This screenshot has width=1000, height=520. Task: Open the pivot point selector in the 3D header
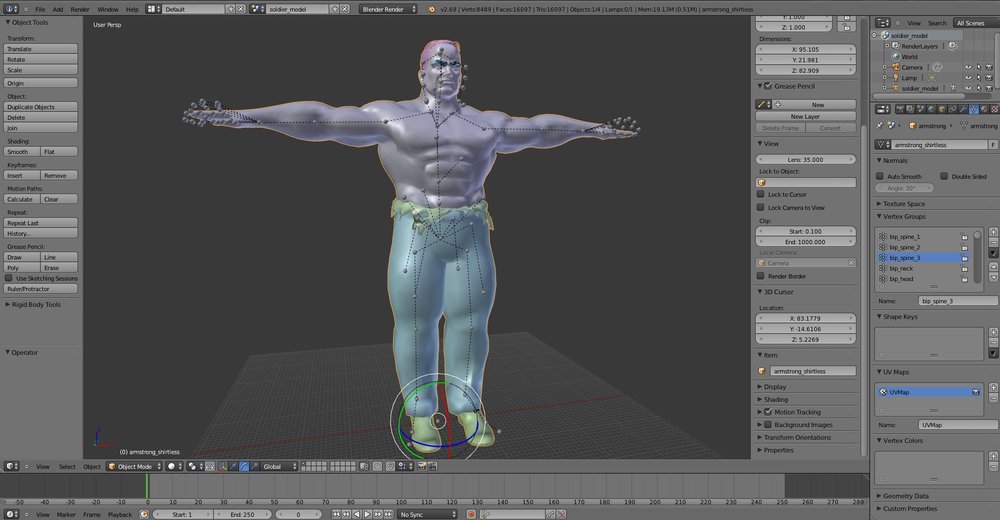[196, 466]
